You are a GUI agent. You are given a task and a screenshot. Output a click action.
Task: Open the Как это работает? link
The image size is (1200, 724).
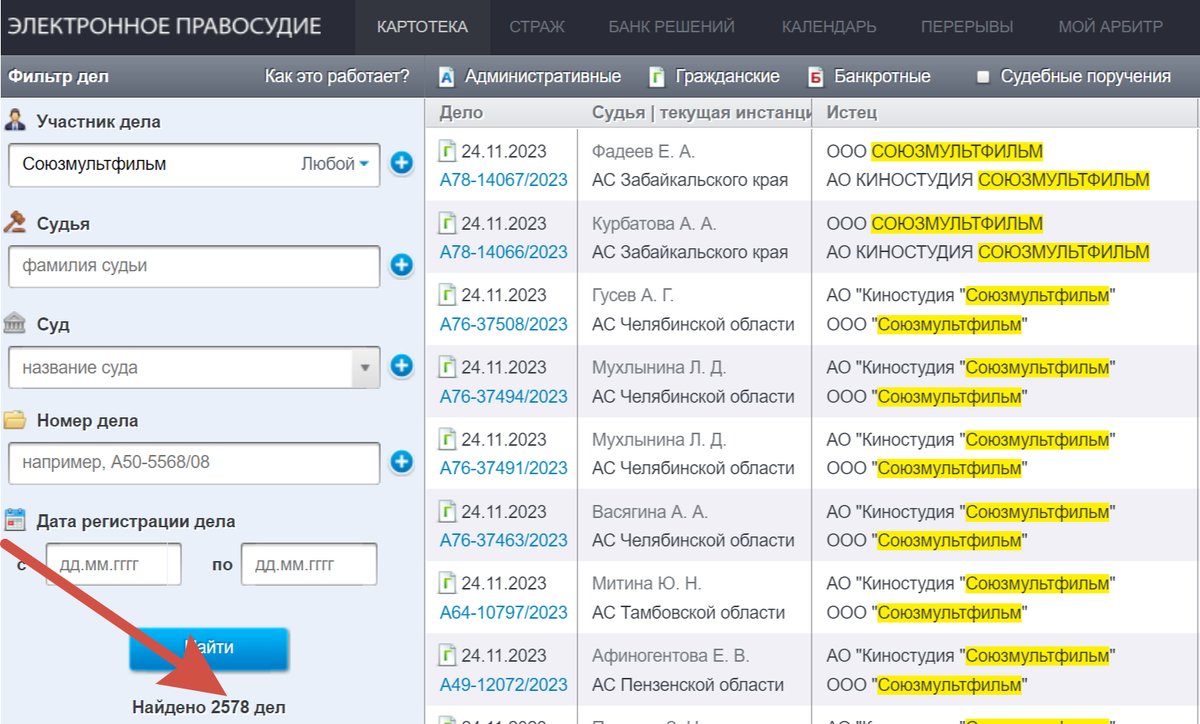pos(337,76)
